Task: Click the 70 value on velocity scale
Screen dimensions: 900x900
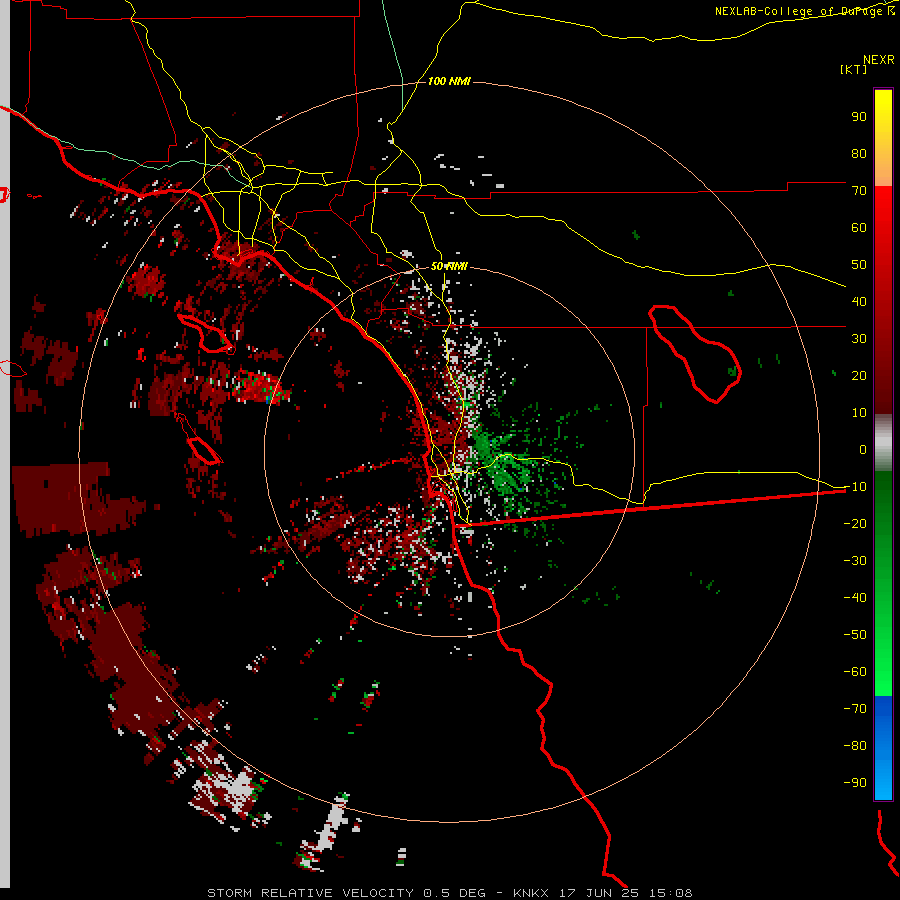Action: pos(859,191)
